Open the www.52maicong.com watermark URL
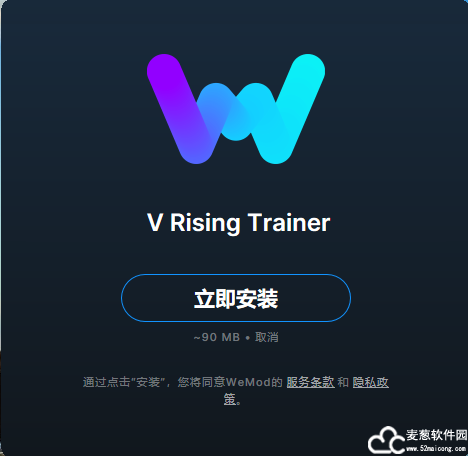The width and height of the screenshot is (468, 456). pyautogui.click(x=436, y=448)
